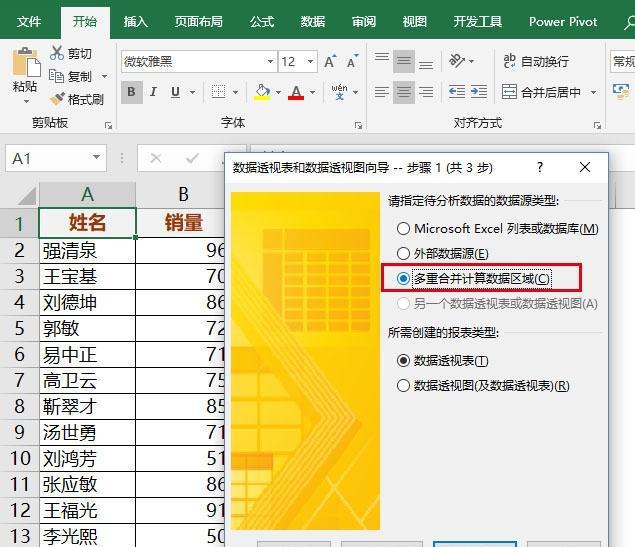Decrease the indent
Viewport: 635px width, 547px height.
pyautogui.click(x=457, y=92)
